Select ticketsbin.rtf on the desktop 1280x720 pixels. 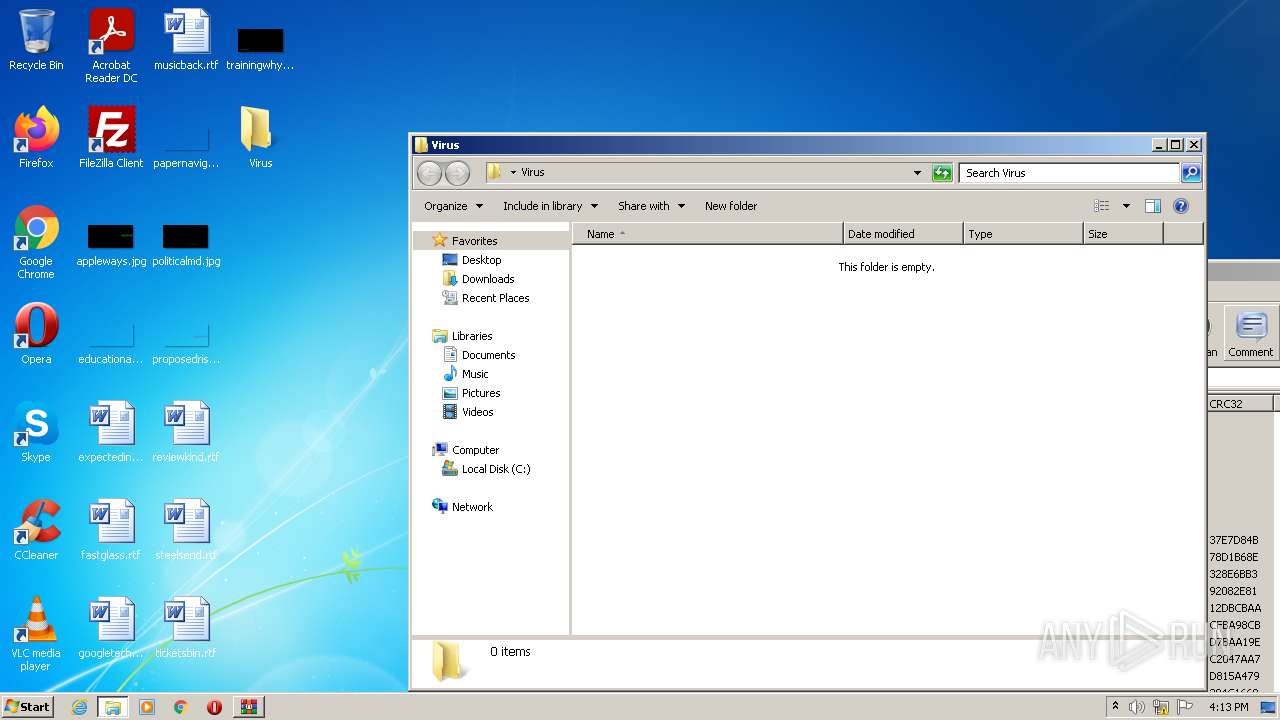pyautogui.click(x=186, y=628)
